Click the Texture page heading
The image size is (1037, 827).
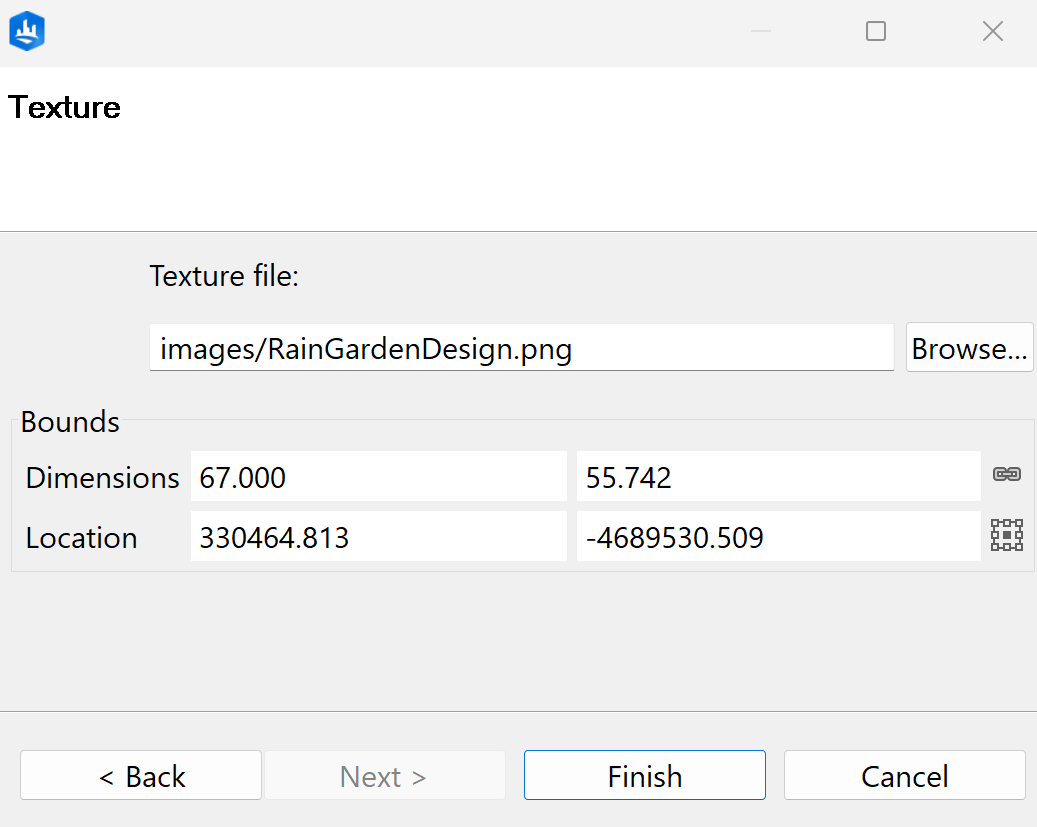pyautogui.click(x=65, y=107)
